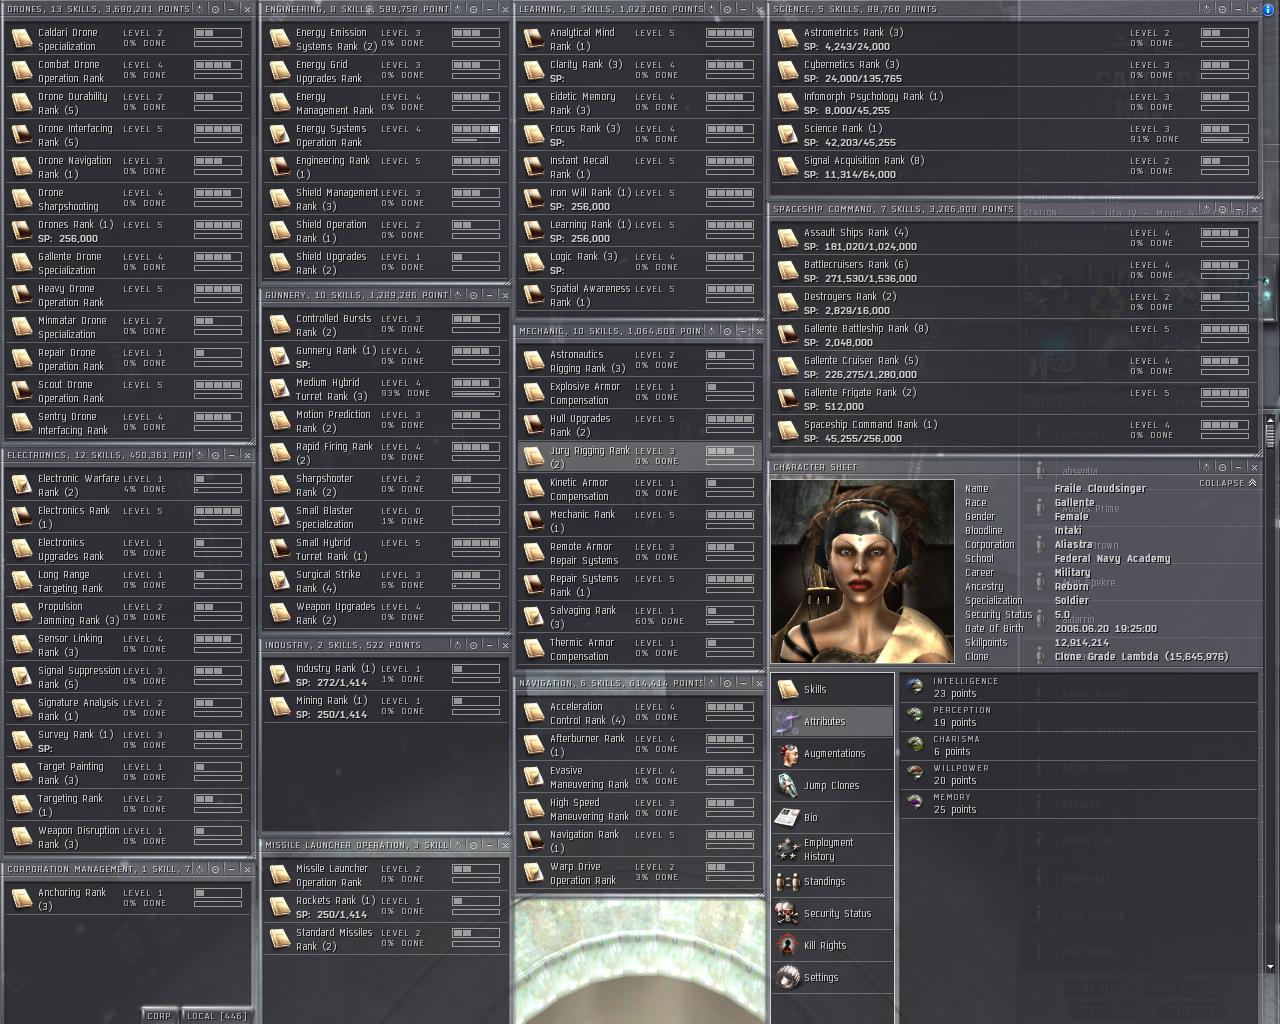
Task: Open the Local [446] chat channel
Action: 216,1015
